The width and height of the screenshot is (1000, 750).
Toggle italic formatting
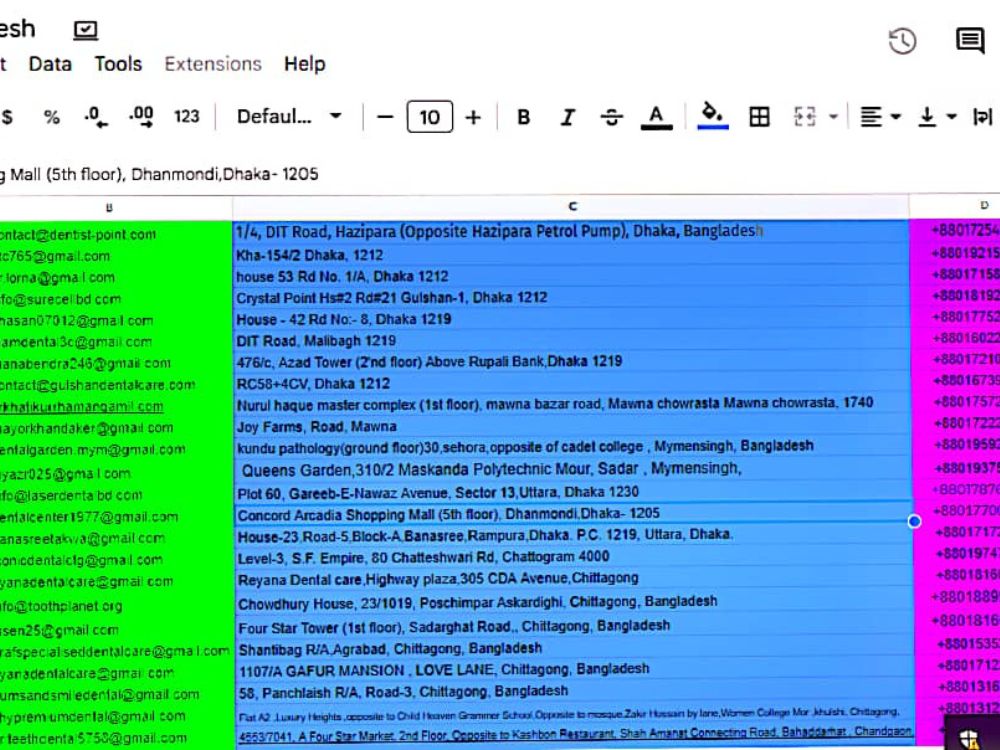(567, 117)
